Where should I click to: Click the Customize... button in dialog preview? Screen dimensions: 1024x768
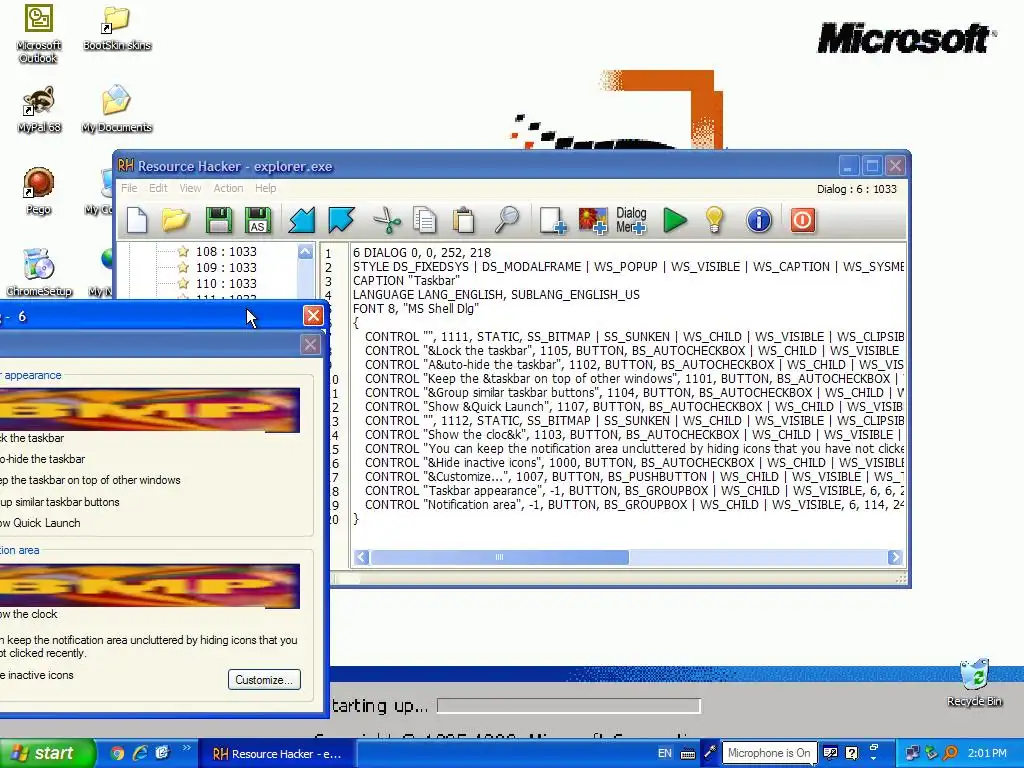pos(264,680)
